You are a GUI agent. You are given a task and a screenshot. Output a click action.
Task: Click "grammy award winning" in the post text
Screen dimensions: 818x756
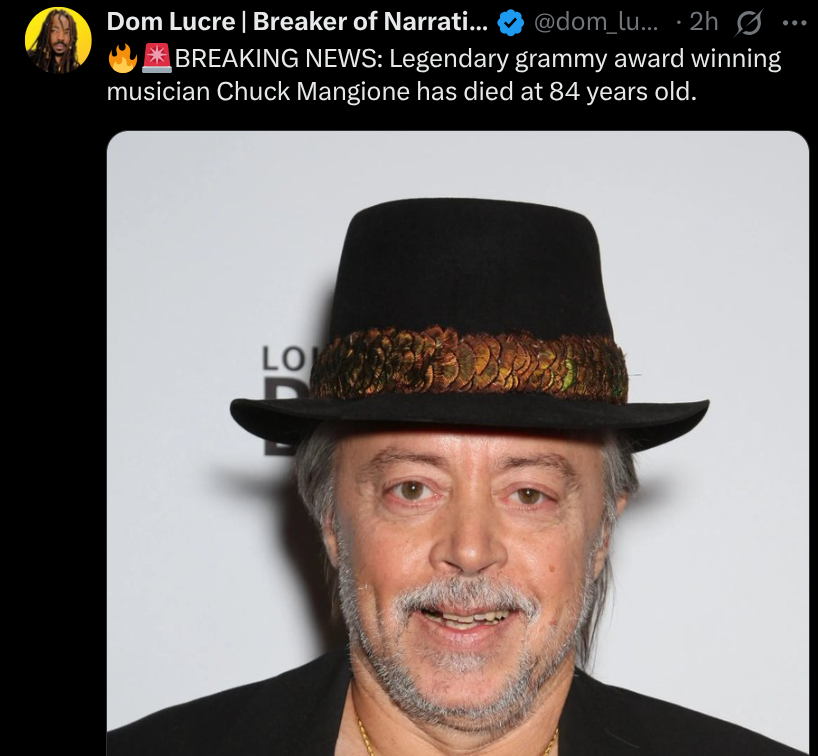pos(648,59)
